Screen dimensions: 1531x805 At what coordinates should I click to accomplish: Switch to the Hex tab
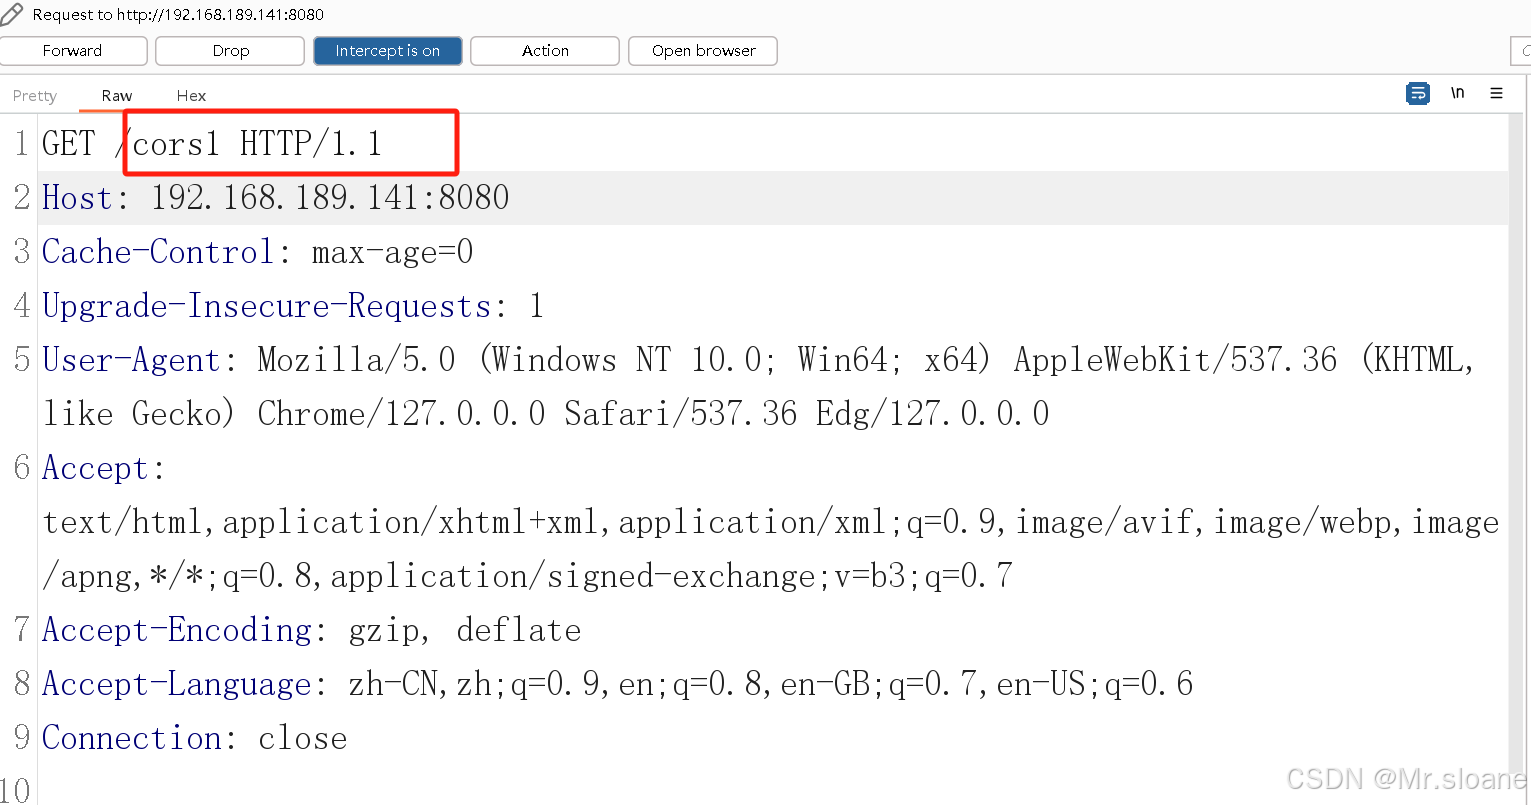click(191, 96)
